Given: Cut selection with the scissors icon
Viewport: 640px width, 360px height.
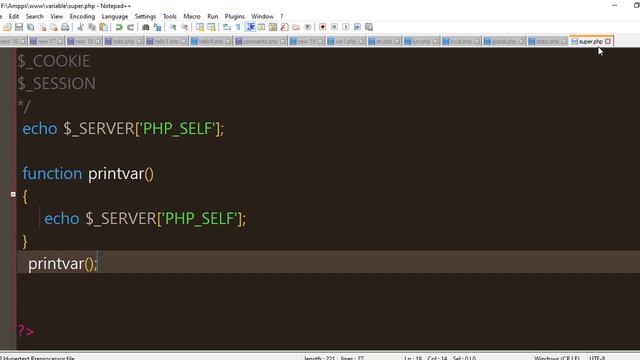Looking at the screenshot, I should [x=80, y=27].
